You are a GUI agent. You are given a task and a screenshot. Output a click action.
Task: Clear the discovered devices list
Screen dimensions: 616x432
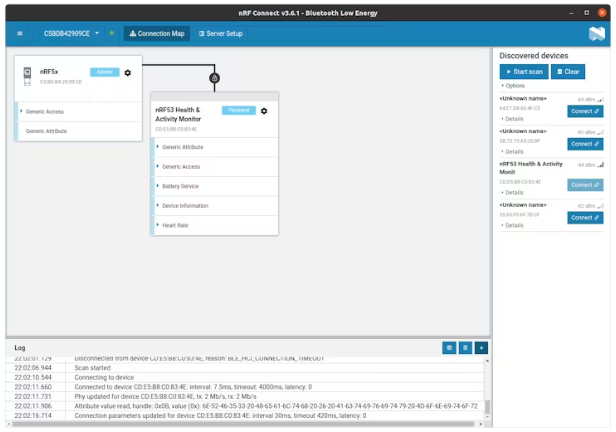pos(568,71)
